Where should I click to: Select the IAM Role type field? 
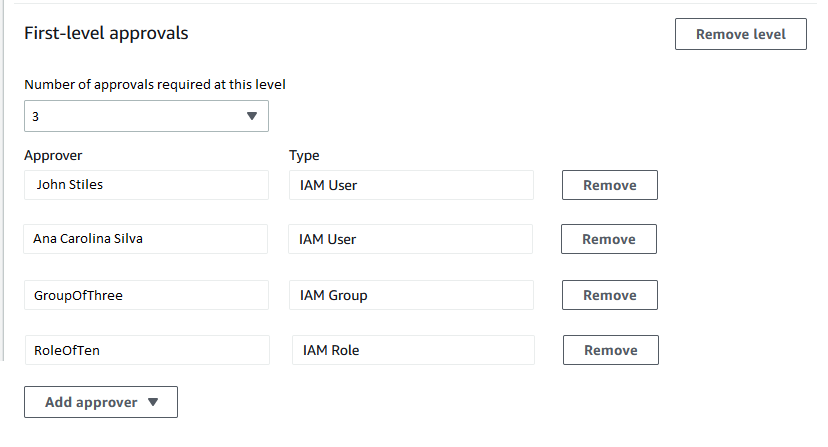point(413,350)
